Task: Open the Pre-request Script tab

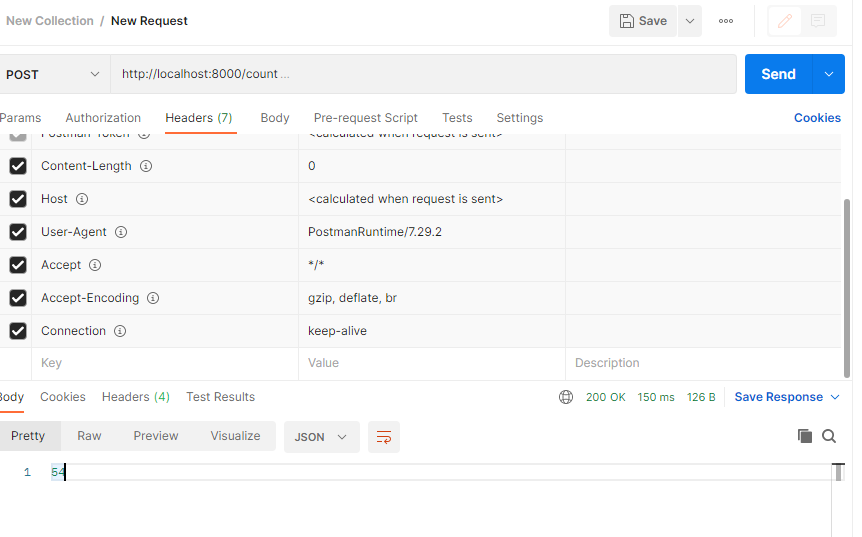Action: (x=366, y=118)
